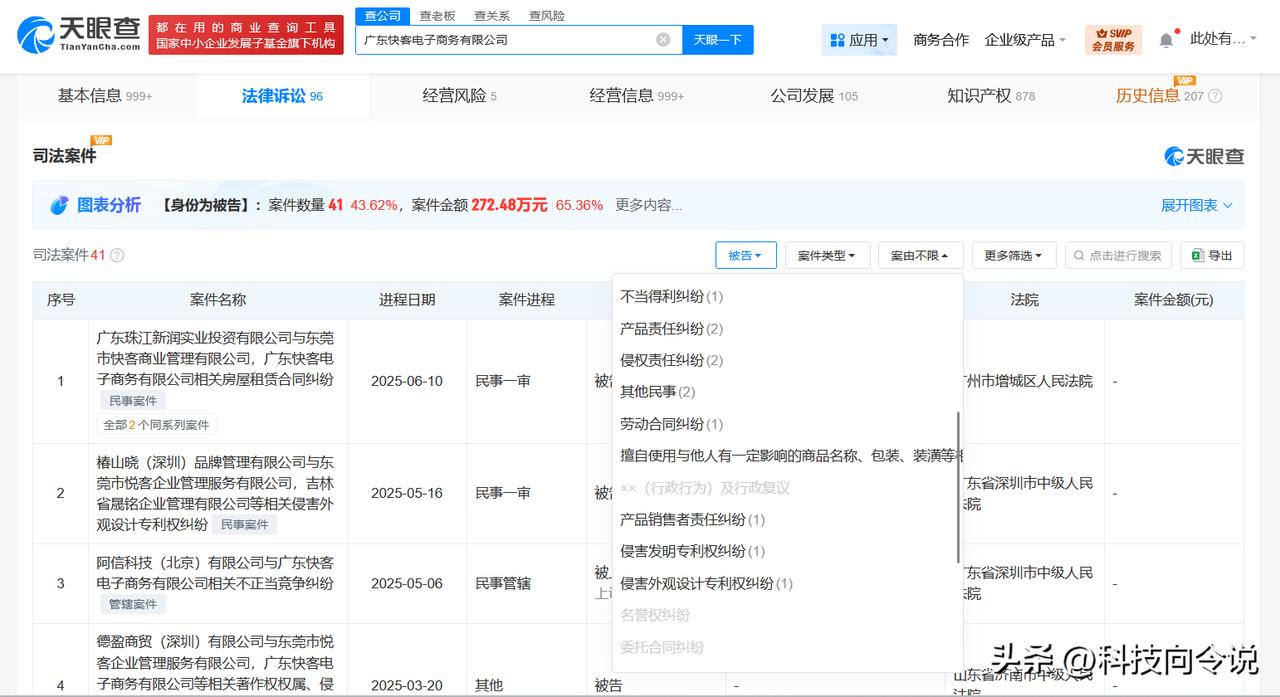Image resolution: width=1280 pixels, height=697 pixels.
Task: Open case 广东珠江新润实业投资有限公司 lease dispute
Action: [x=215, y=359]
